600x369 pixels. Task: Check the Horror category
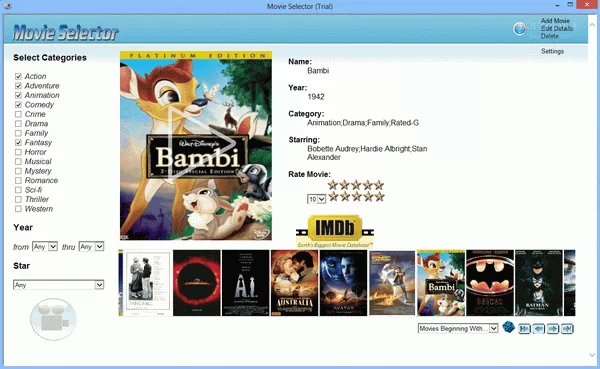[x=18, y=152]
